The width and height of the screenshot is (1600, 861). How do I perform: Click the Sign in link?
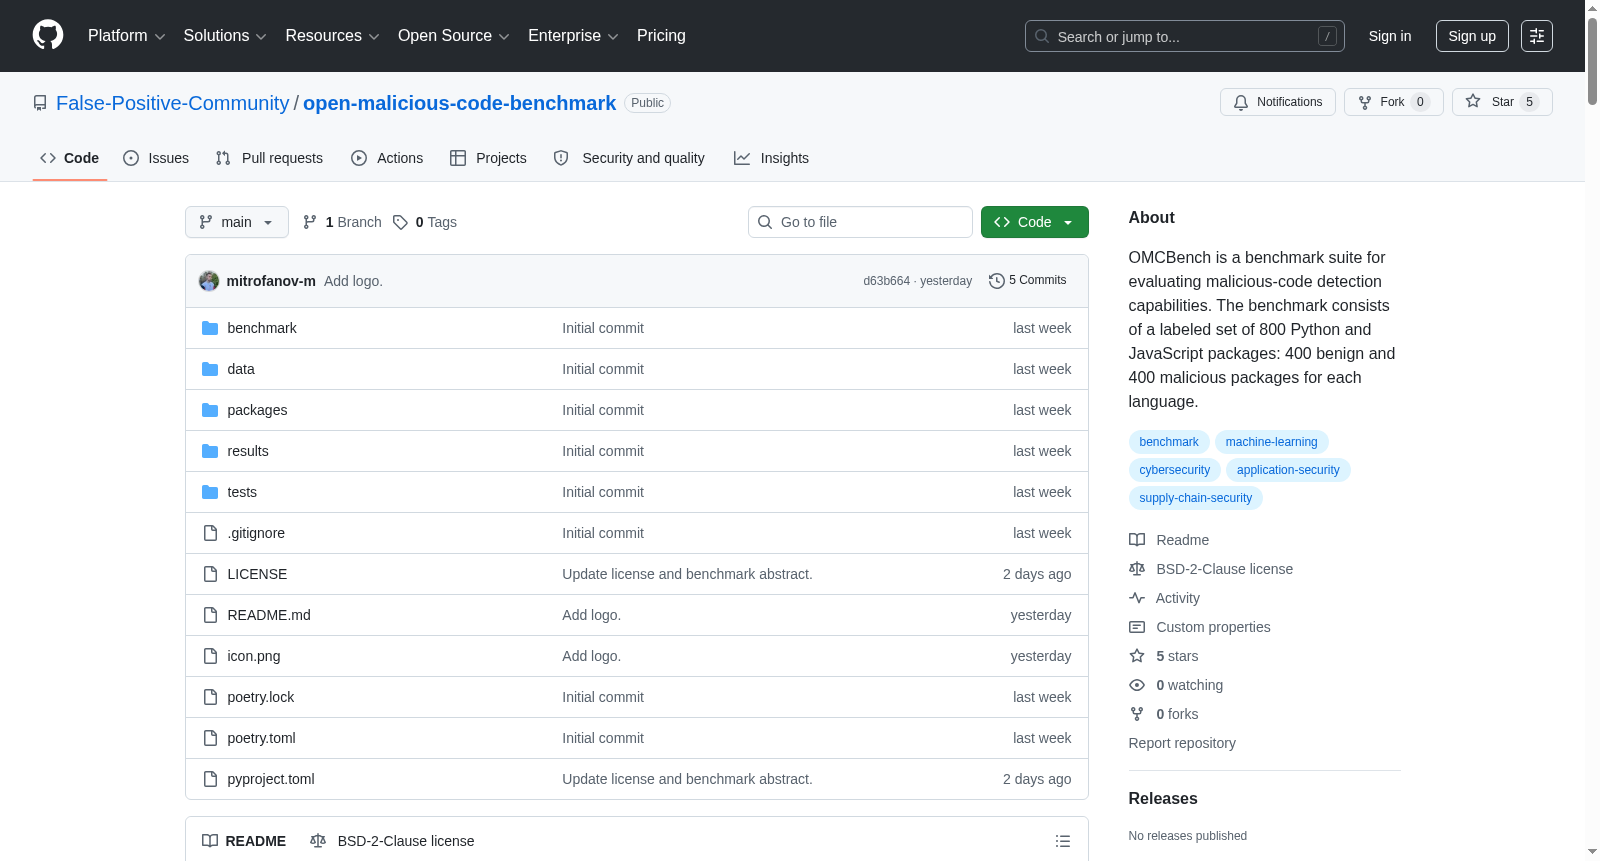pyautogui.click(x=1390, y=36)
